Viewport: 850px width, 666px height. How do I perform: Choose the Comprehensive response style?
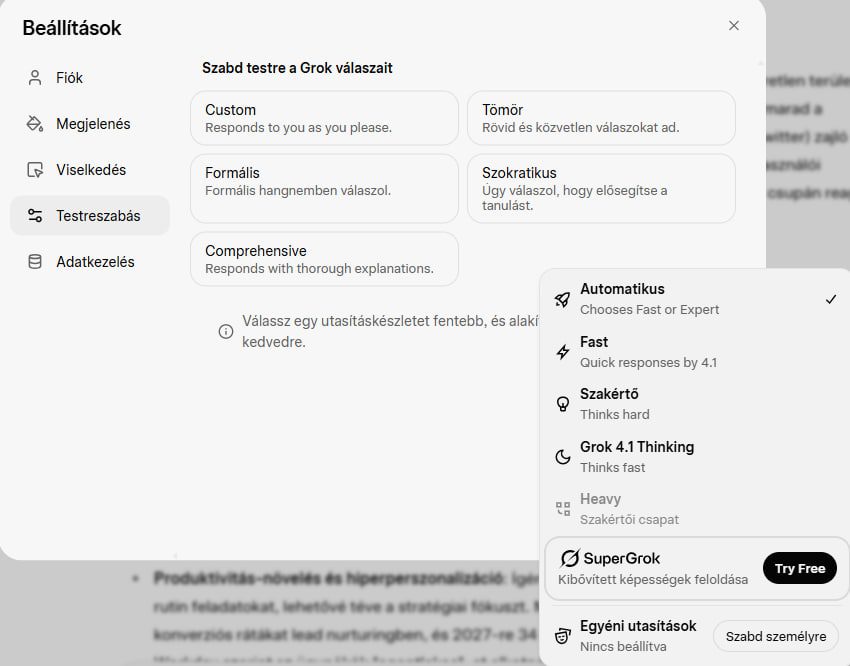[x=324, y=259]
